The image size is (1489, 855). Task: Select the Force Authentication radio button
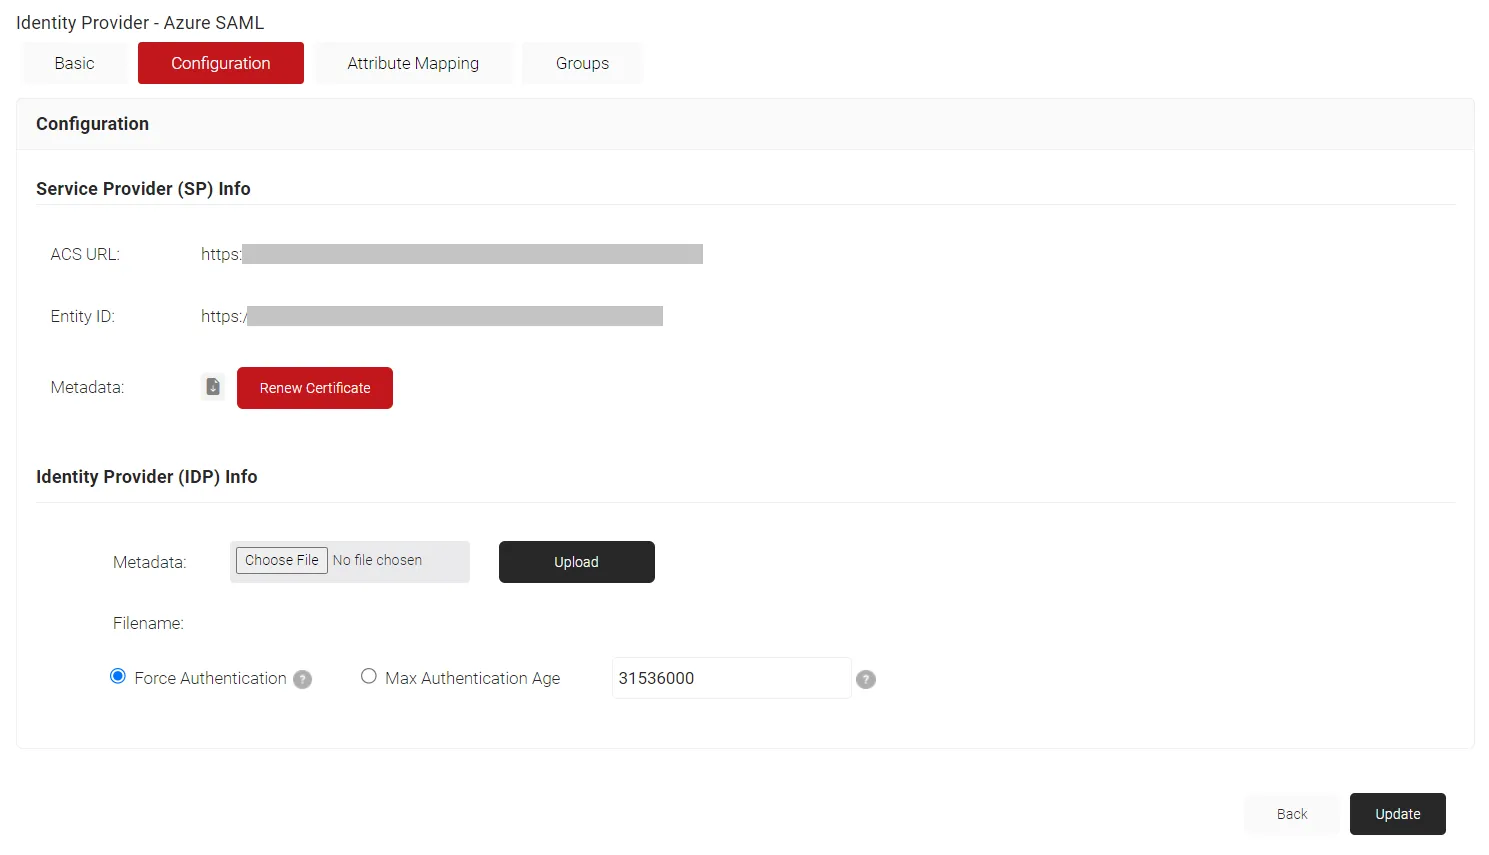[x=118, y=677]
